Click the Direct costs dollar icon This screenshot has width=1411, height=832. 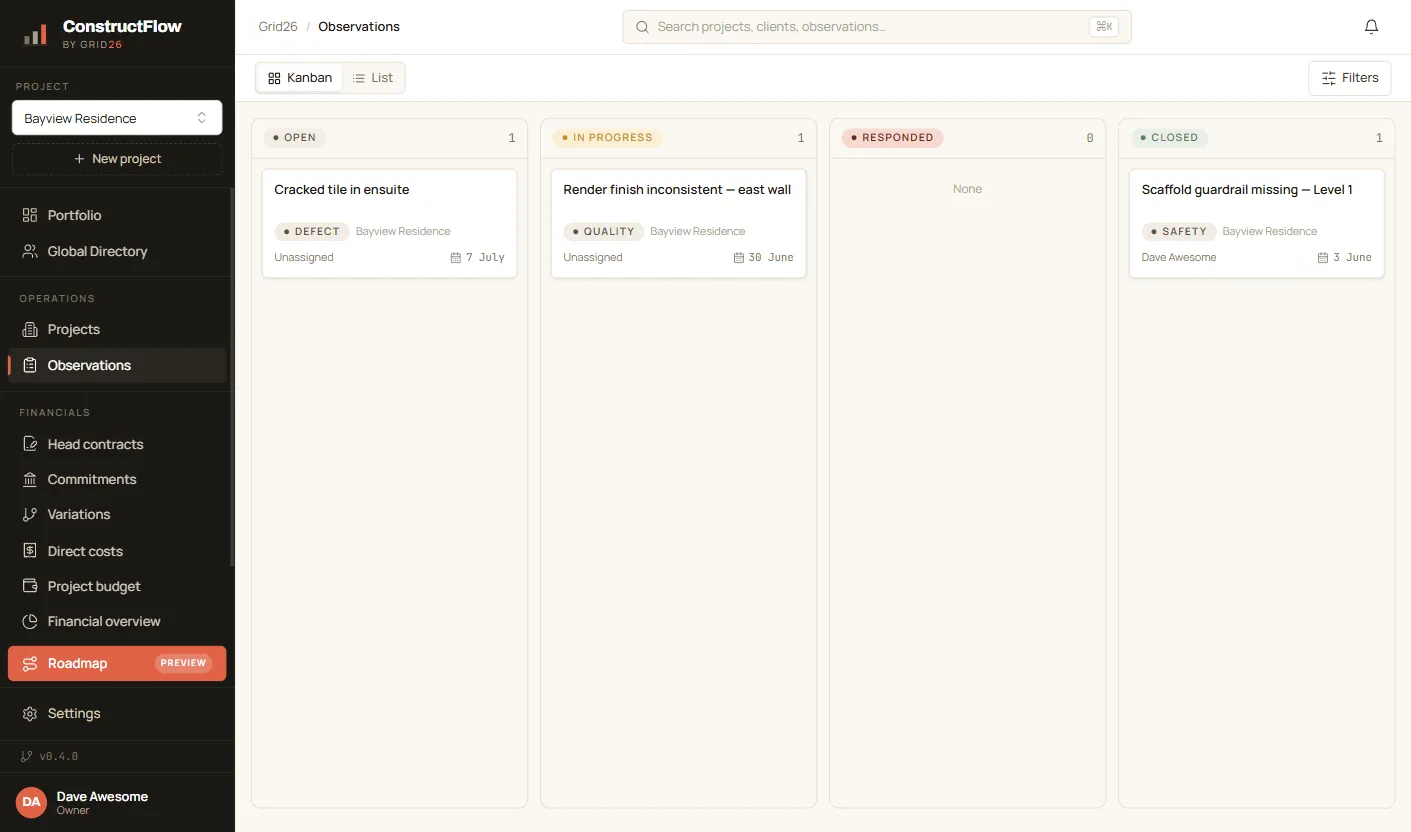tap(30, 551)
